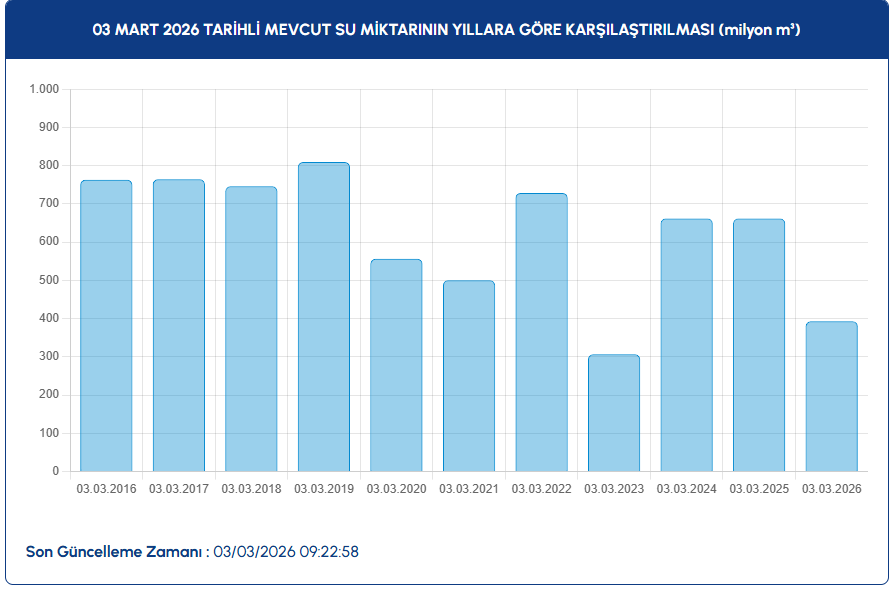896x589 pixels.
Task: Click the 03.03.2019 x-axis date label
Action: click(x=323, y=489)
